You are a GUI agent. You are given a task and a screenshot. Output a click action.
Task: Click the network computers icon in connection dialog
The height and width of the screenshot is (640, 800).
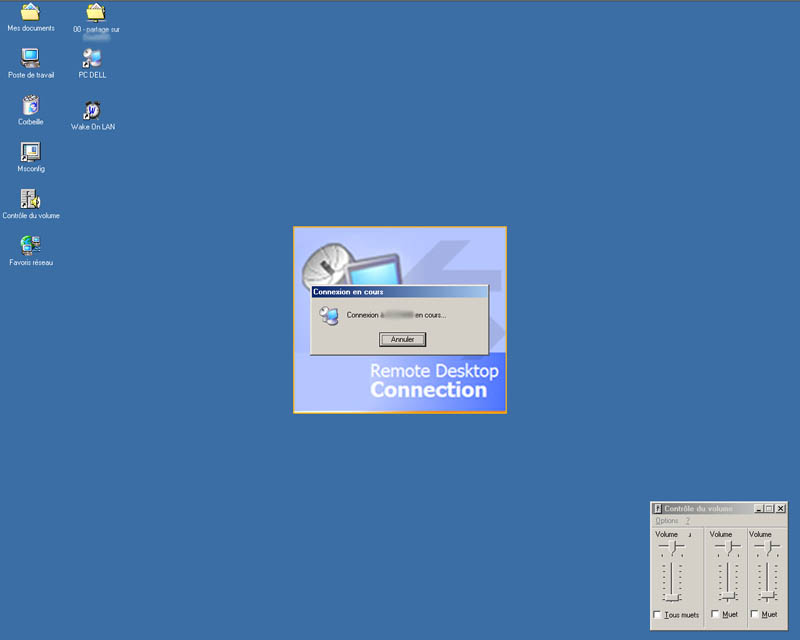coord(329,316)
